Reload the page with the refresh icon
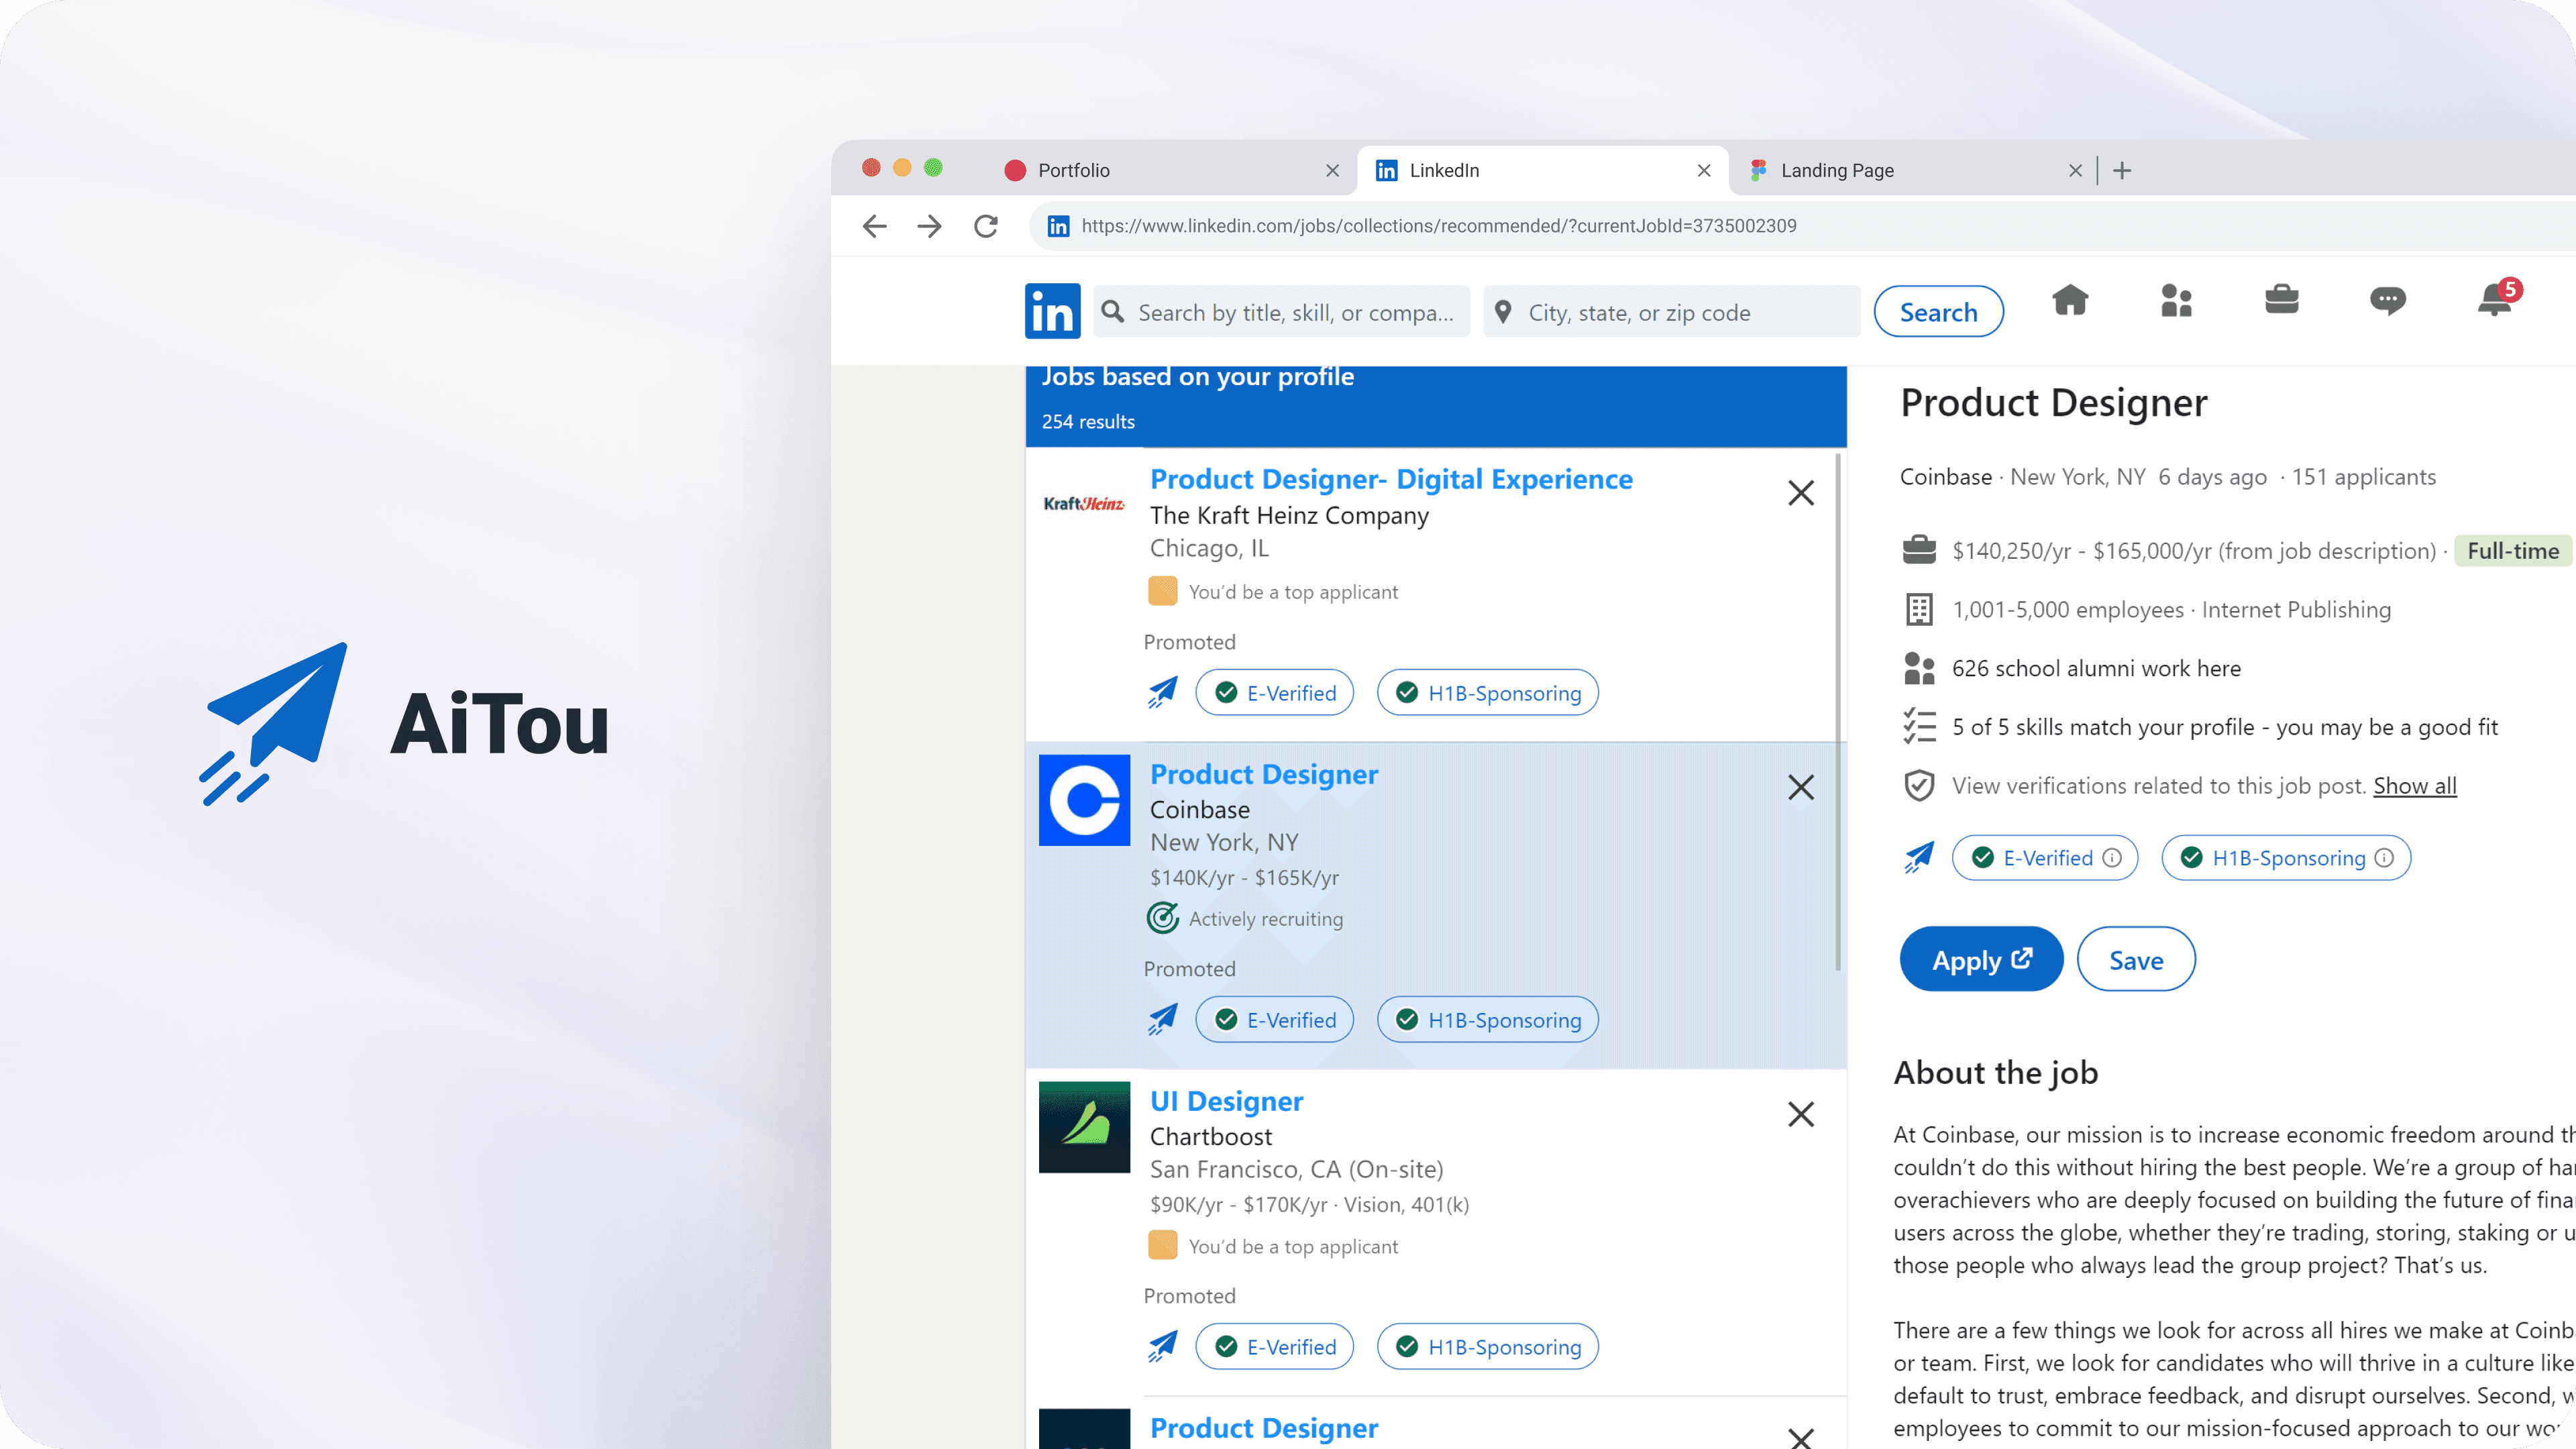 [986, 226]
